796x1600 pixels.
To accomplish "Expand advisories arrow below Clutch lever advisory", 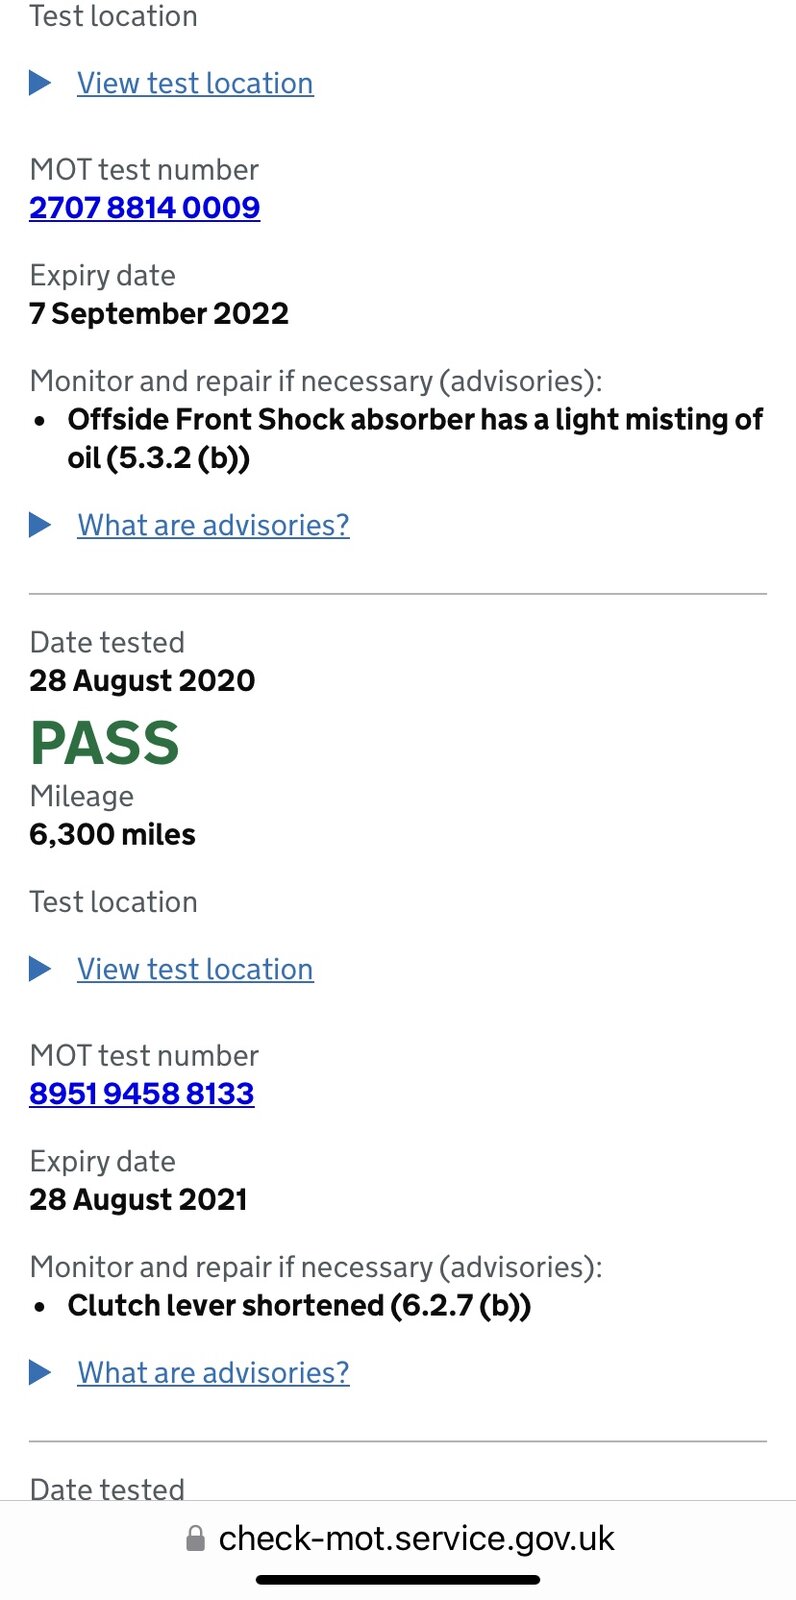I will tap(41, 1372).
